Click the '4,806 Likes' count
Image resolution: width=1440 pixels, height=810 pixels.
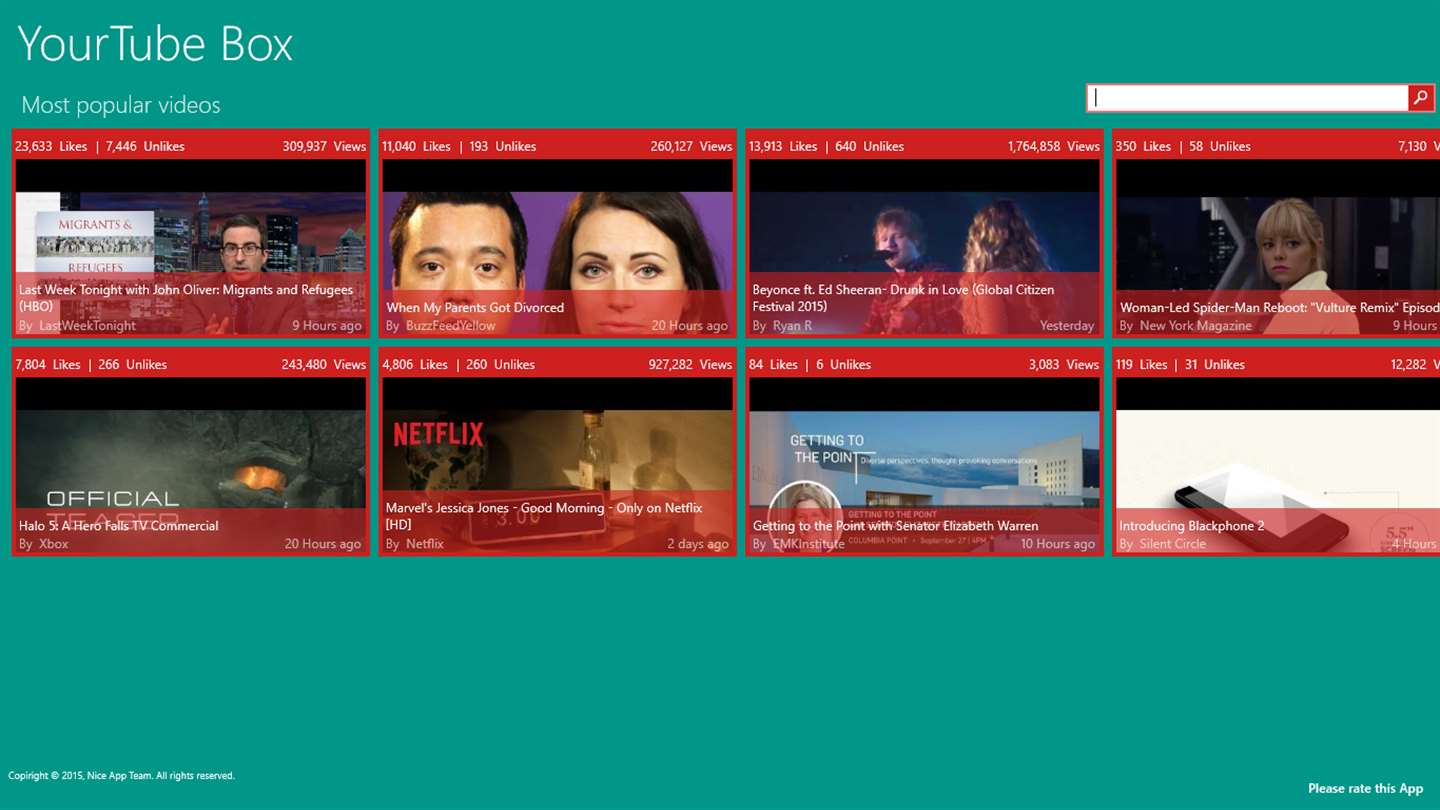[415, 364]
